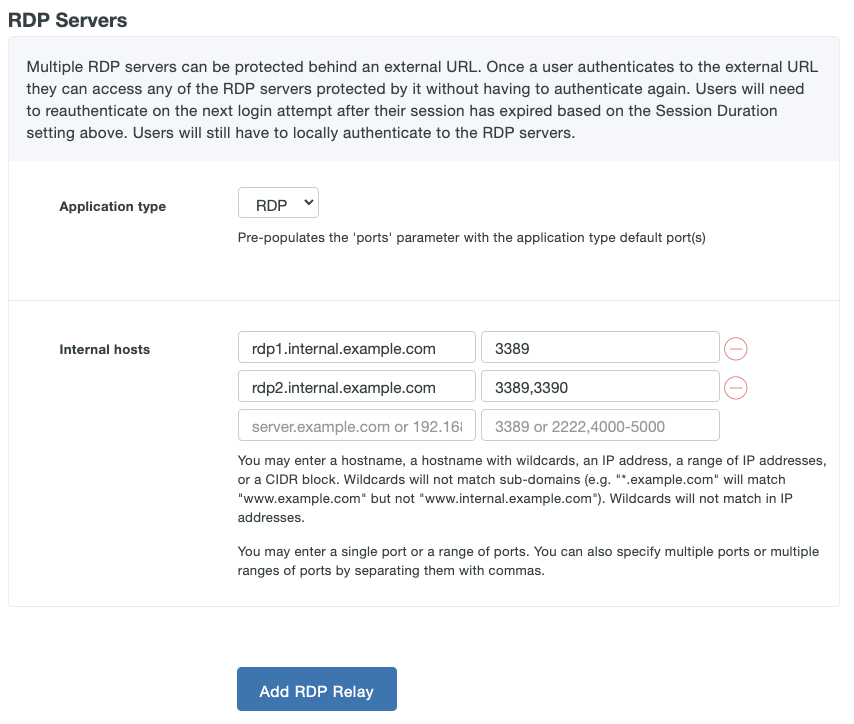Expand the RDP application type selector
The image size is (854, 724).
point(278,202)
